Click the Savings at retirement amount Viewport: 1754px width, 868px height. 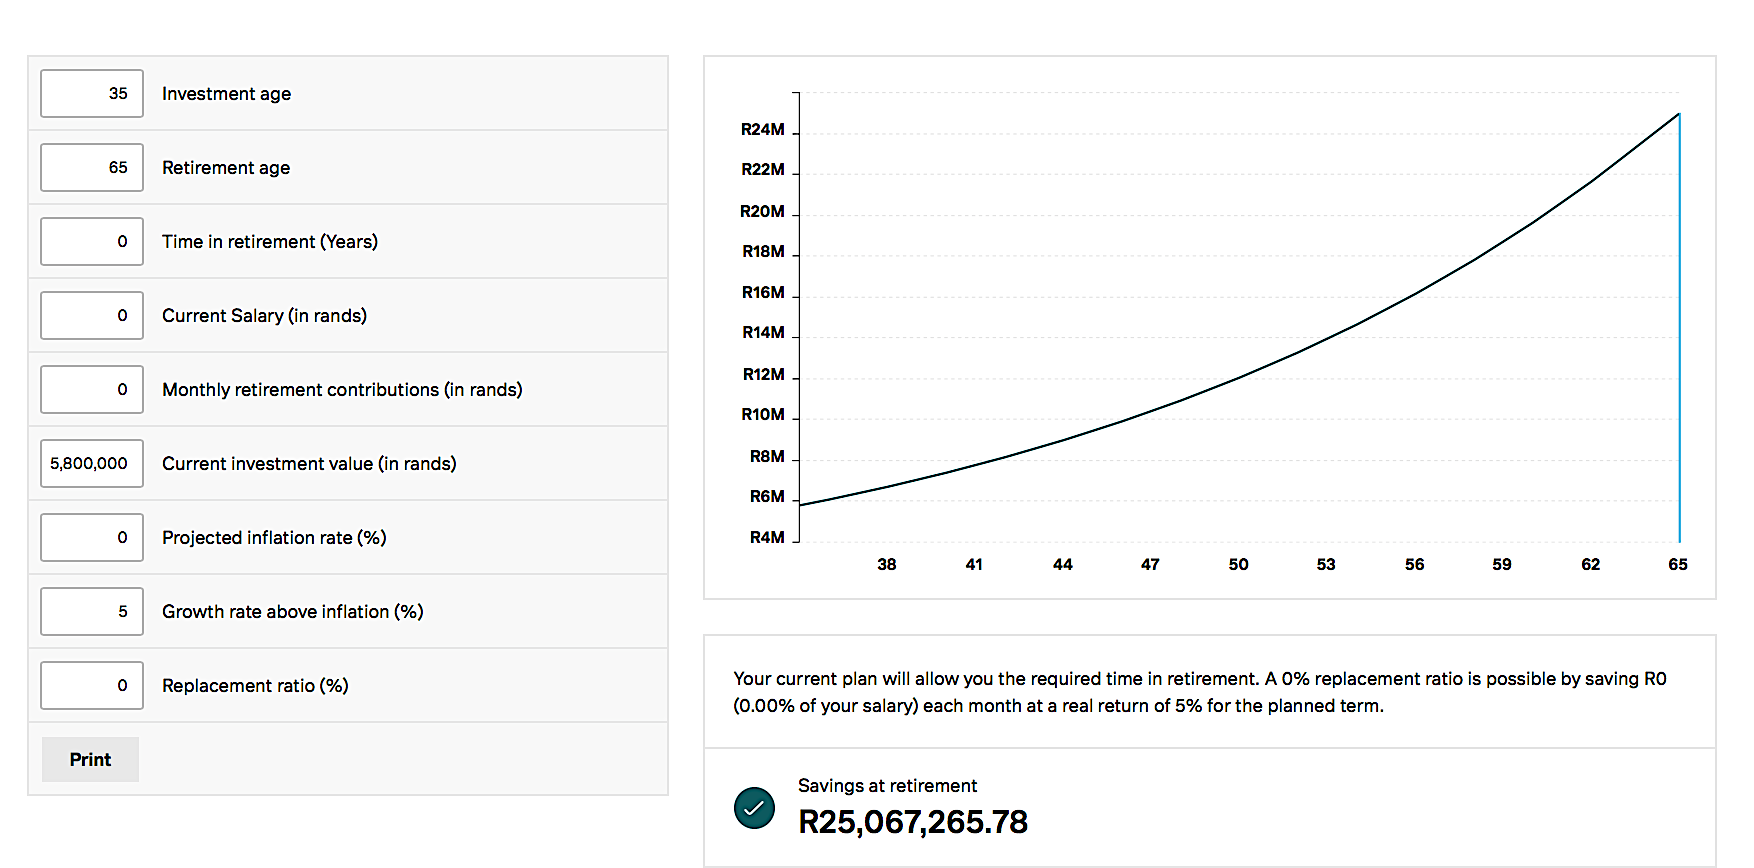tap(912, 822)
